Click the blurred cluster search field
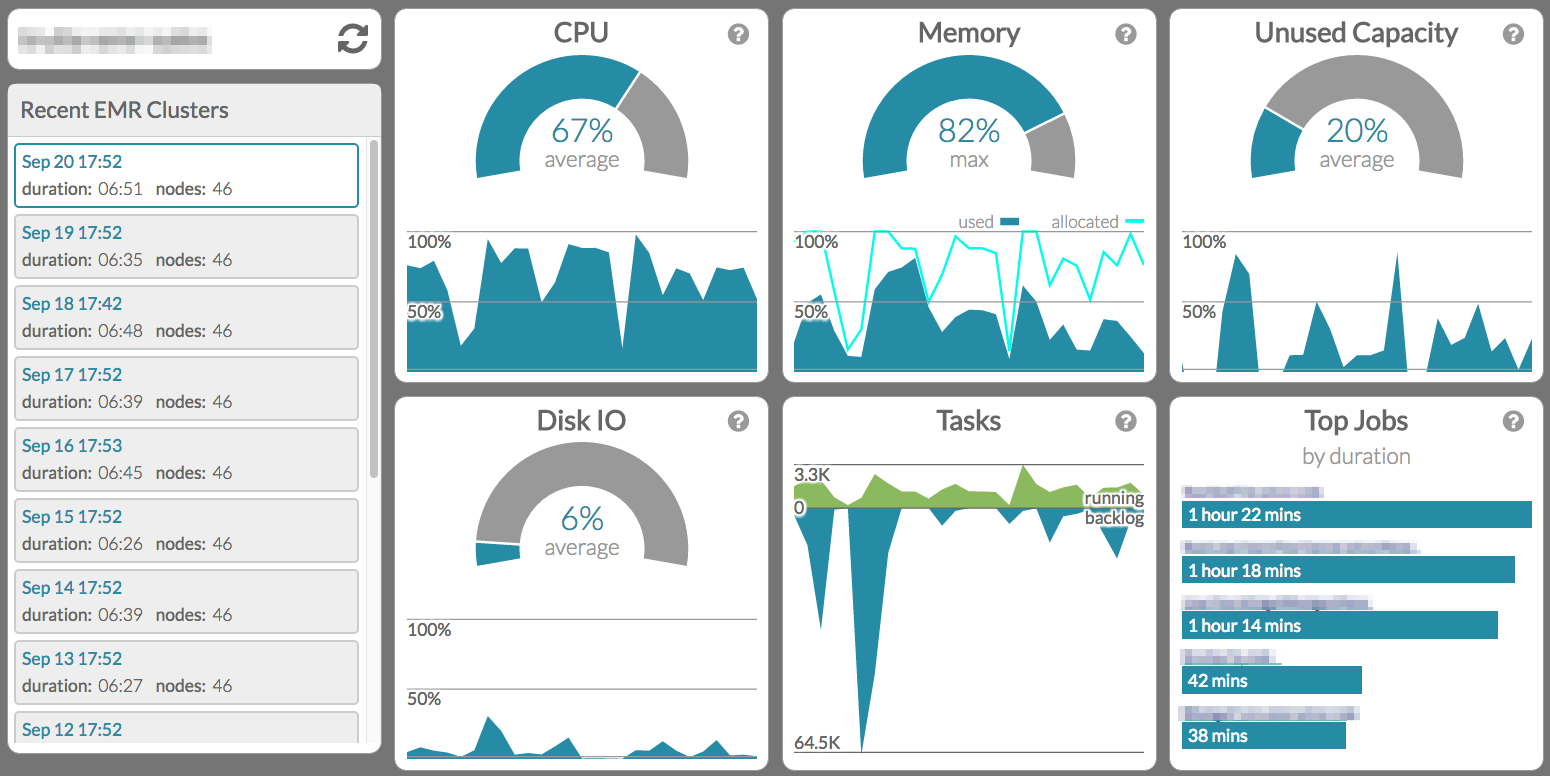 coord(170,40)
